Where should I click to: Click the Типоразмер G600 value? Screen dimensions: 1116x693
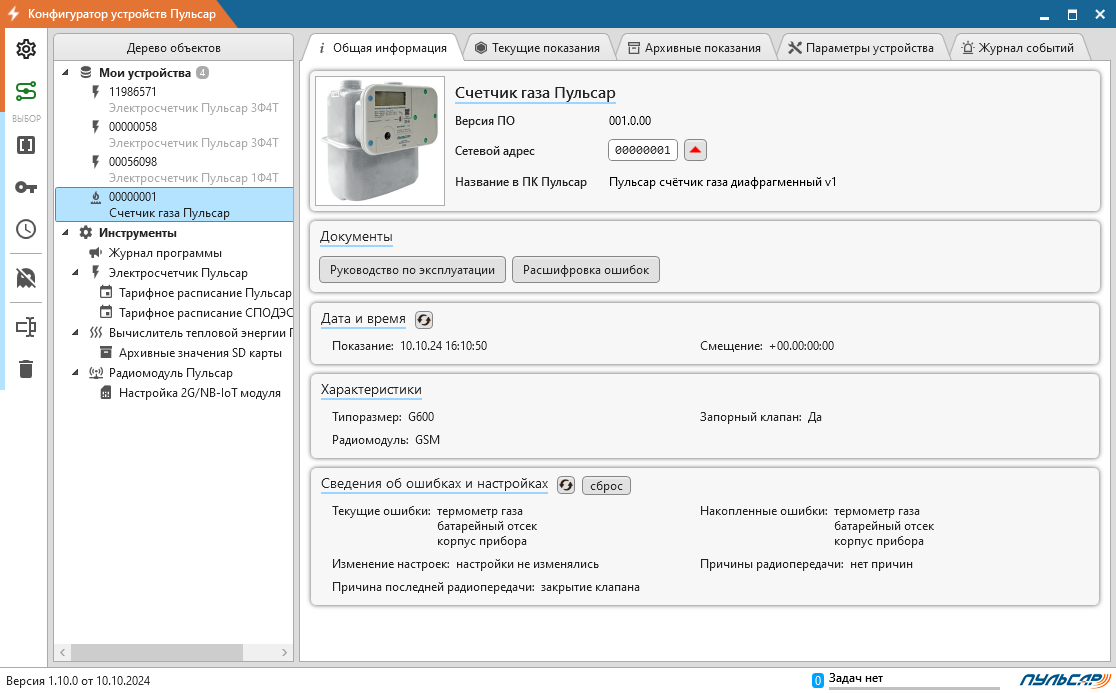pos(421,417)
